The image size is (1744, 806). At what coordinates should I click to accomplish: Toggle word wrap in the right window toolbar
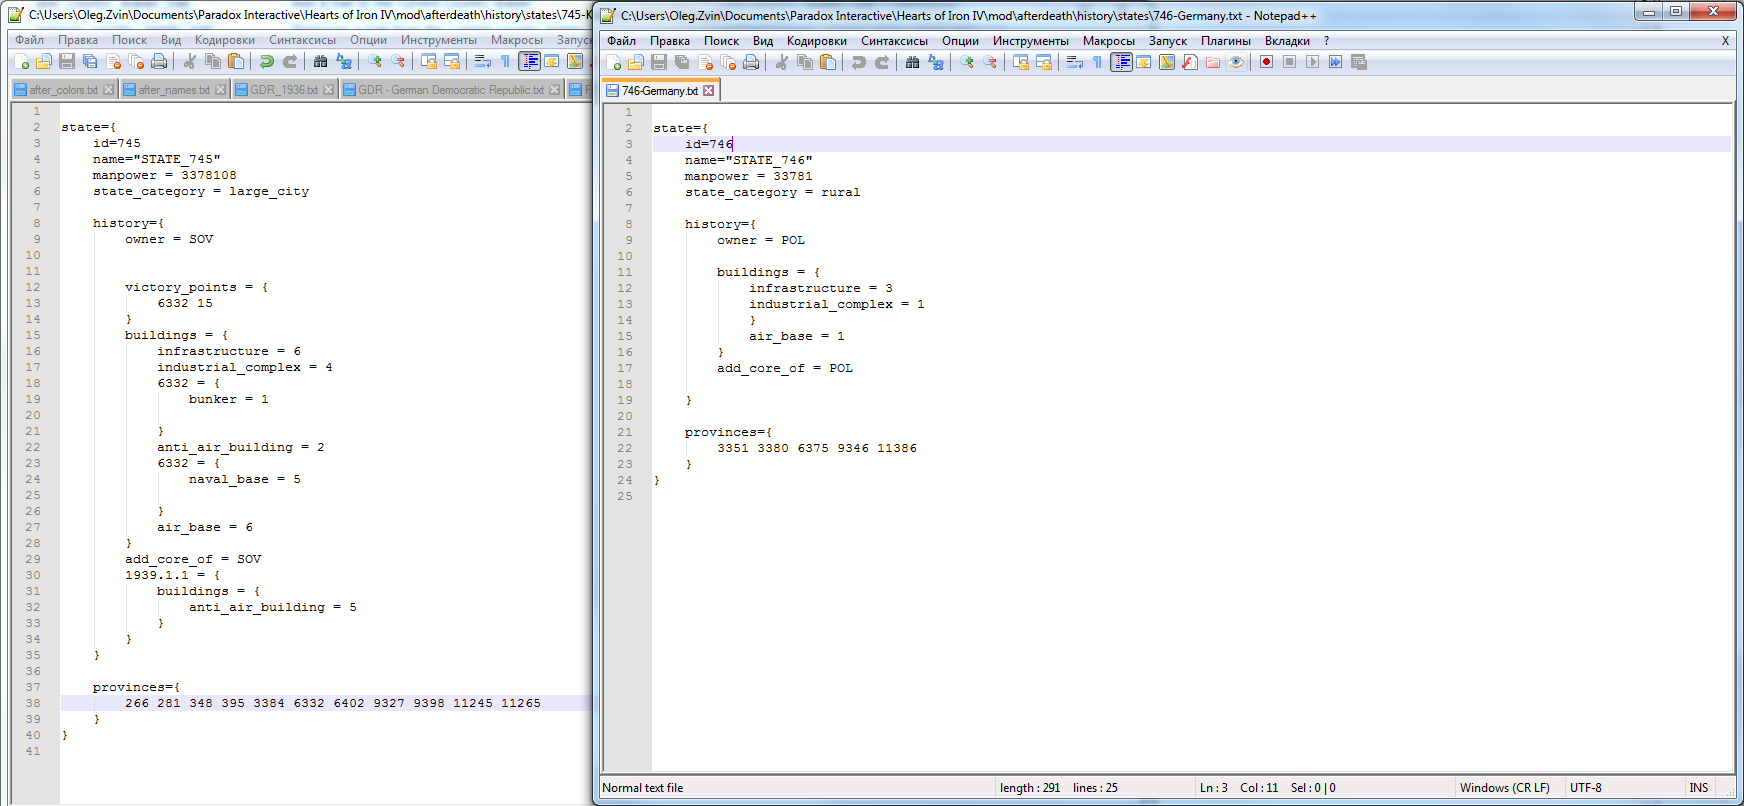[x=1075, y=62]
